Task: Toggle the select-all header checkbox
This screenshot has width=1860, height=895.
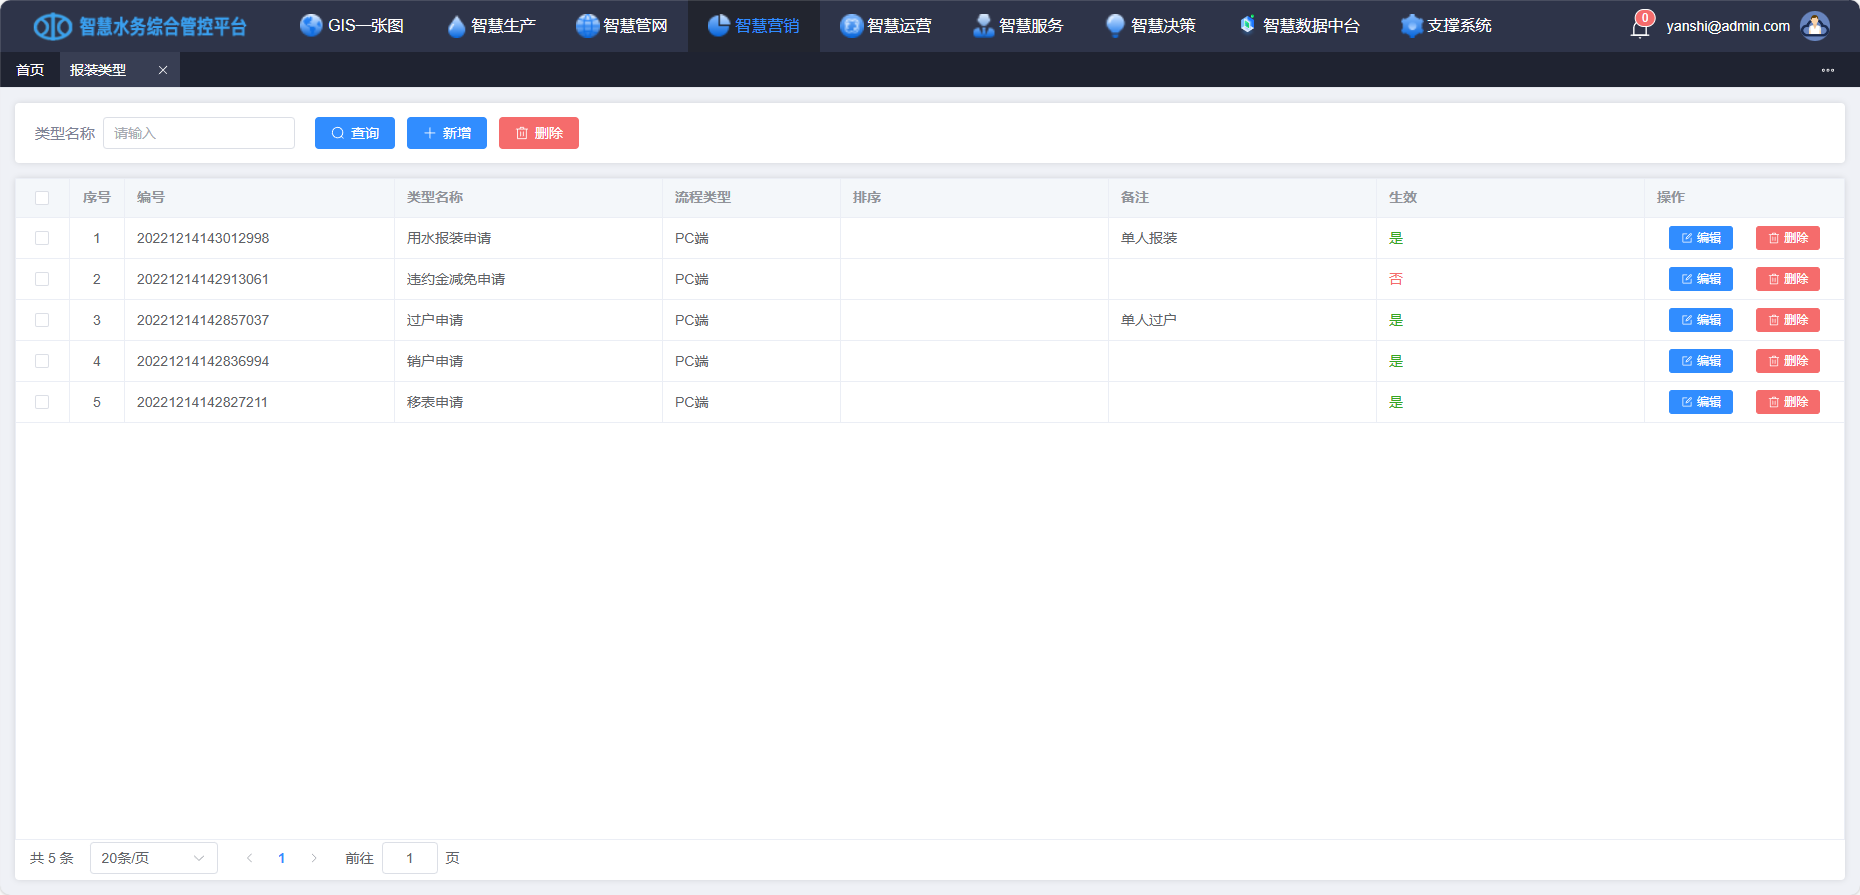Action: click(x=42, y=198)
